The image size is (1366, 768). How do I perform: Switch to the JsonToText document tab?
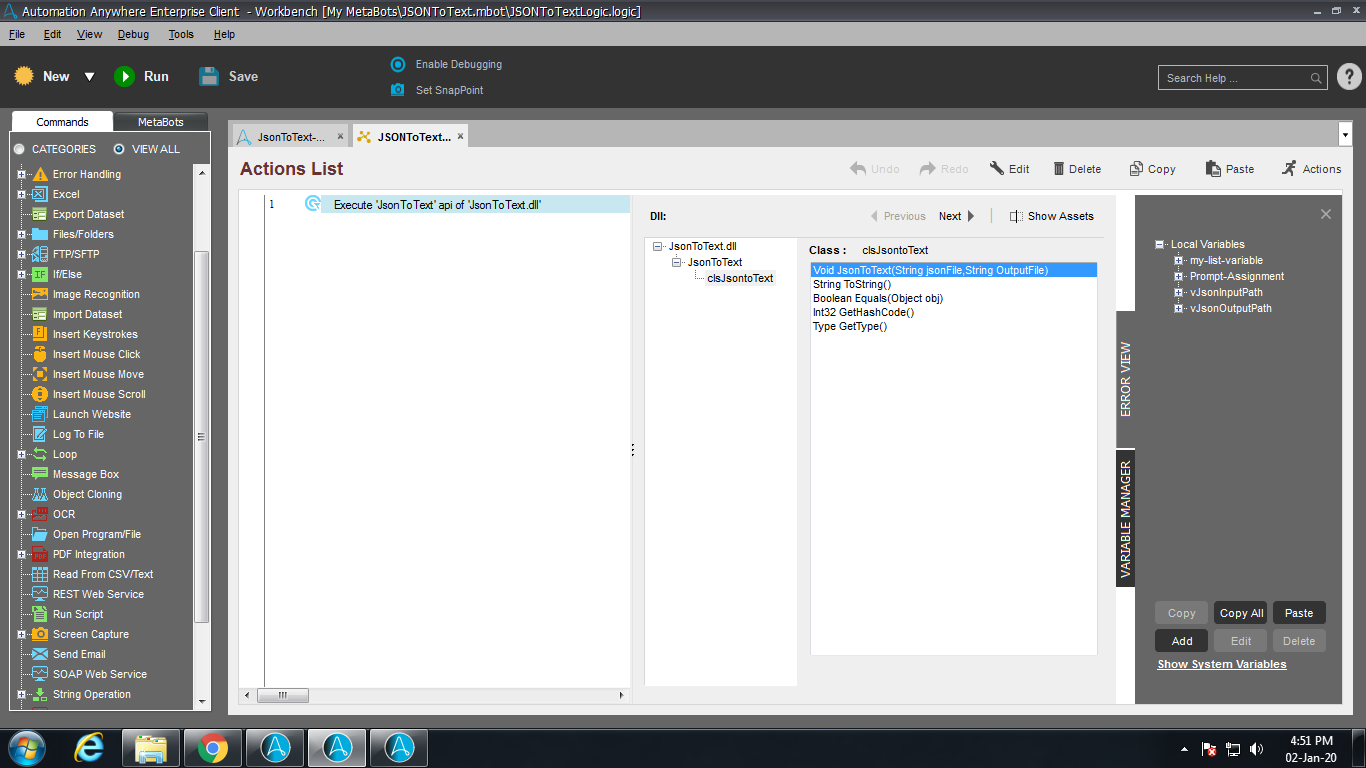tap(289, 137)
